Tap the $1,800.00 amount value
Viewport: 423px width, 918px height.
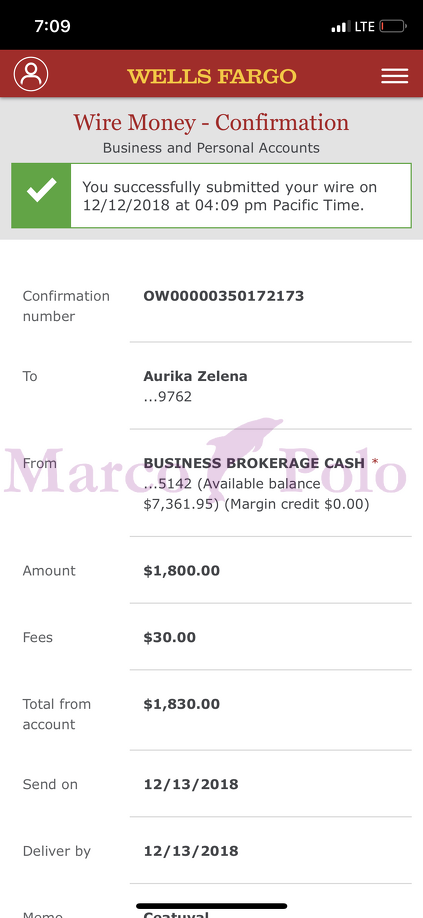181,570
